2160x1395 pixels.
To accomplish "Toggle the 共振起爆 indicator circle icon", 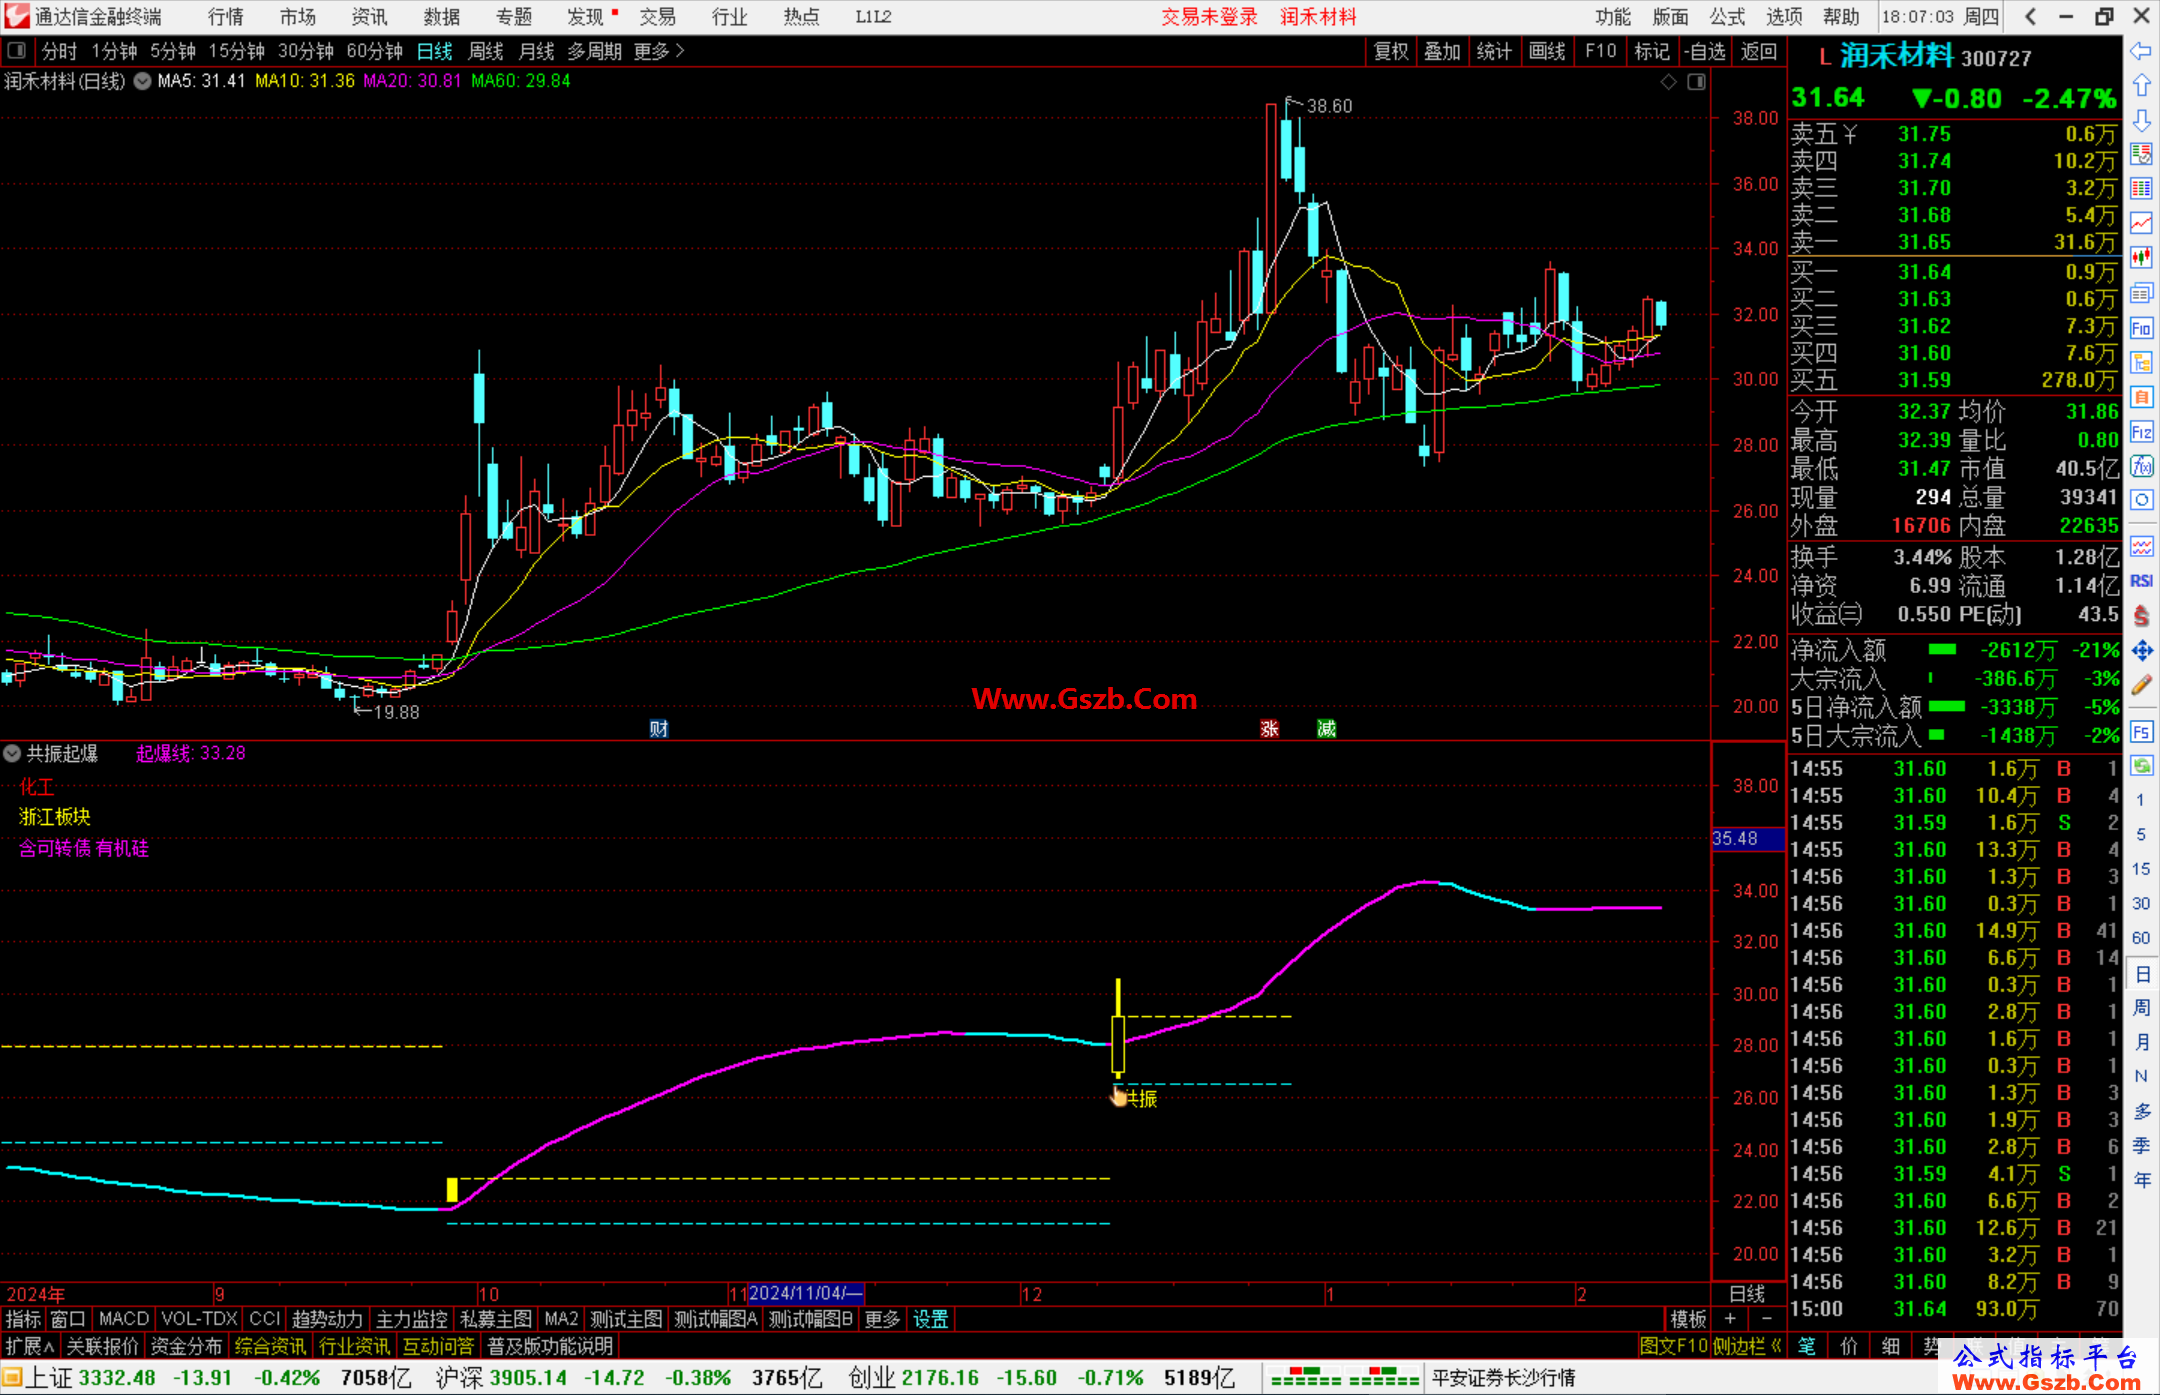I will pos(13,753).
